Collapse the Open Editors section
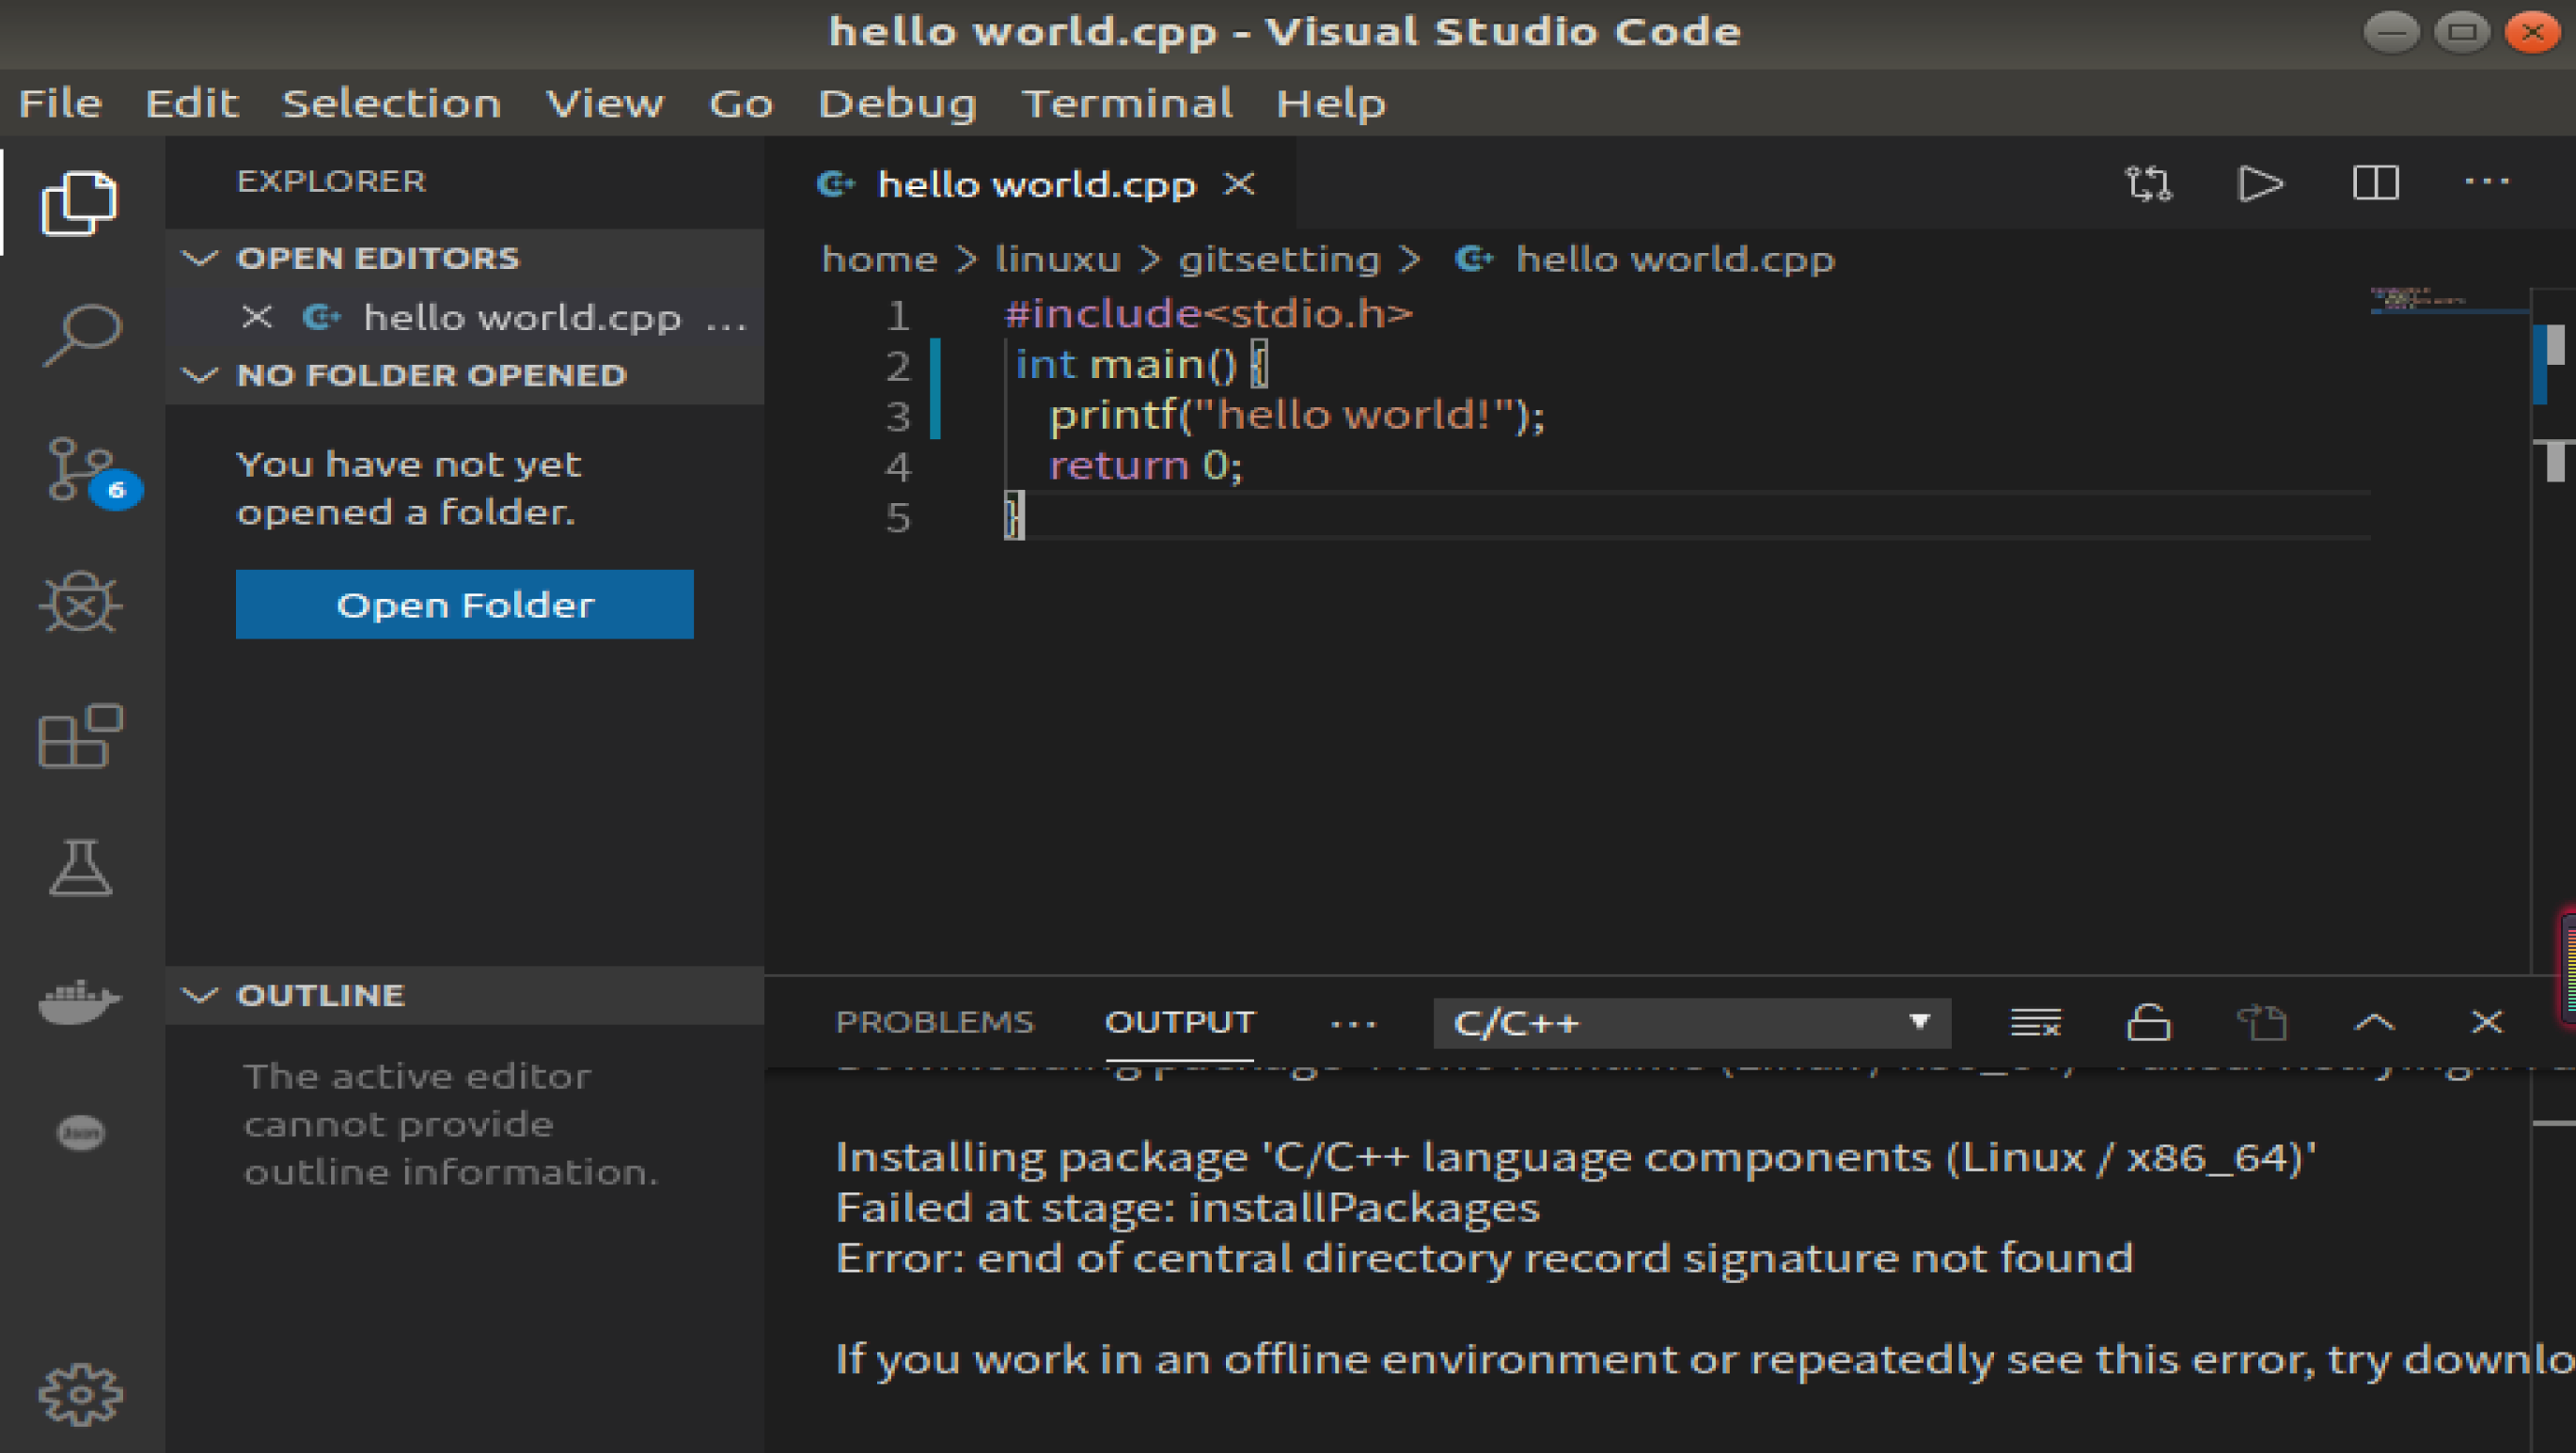Viewport: 2576px width, 1453px height. click(x=200, y=258)
